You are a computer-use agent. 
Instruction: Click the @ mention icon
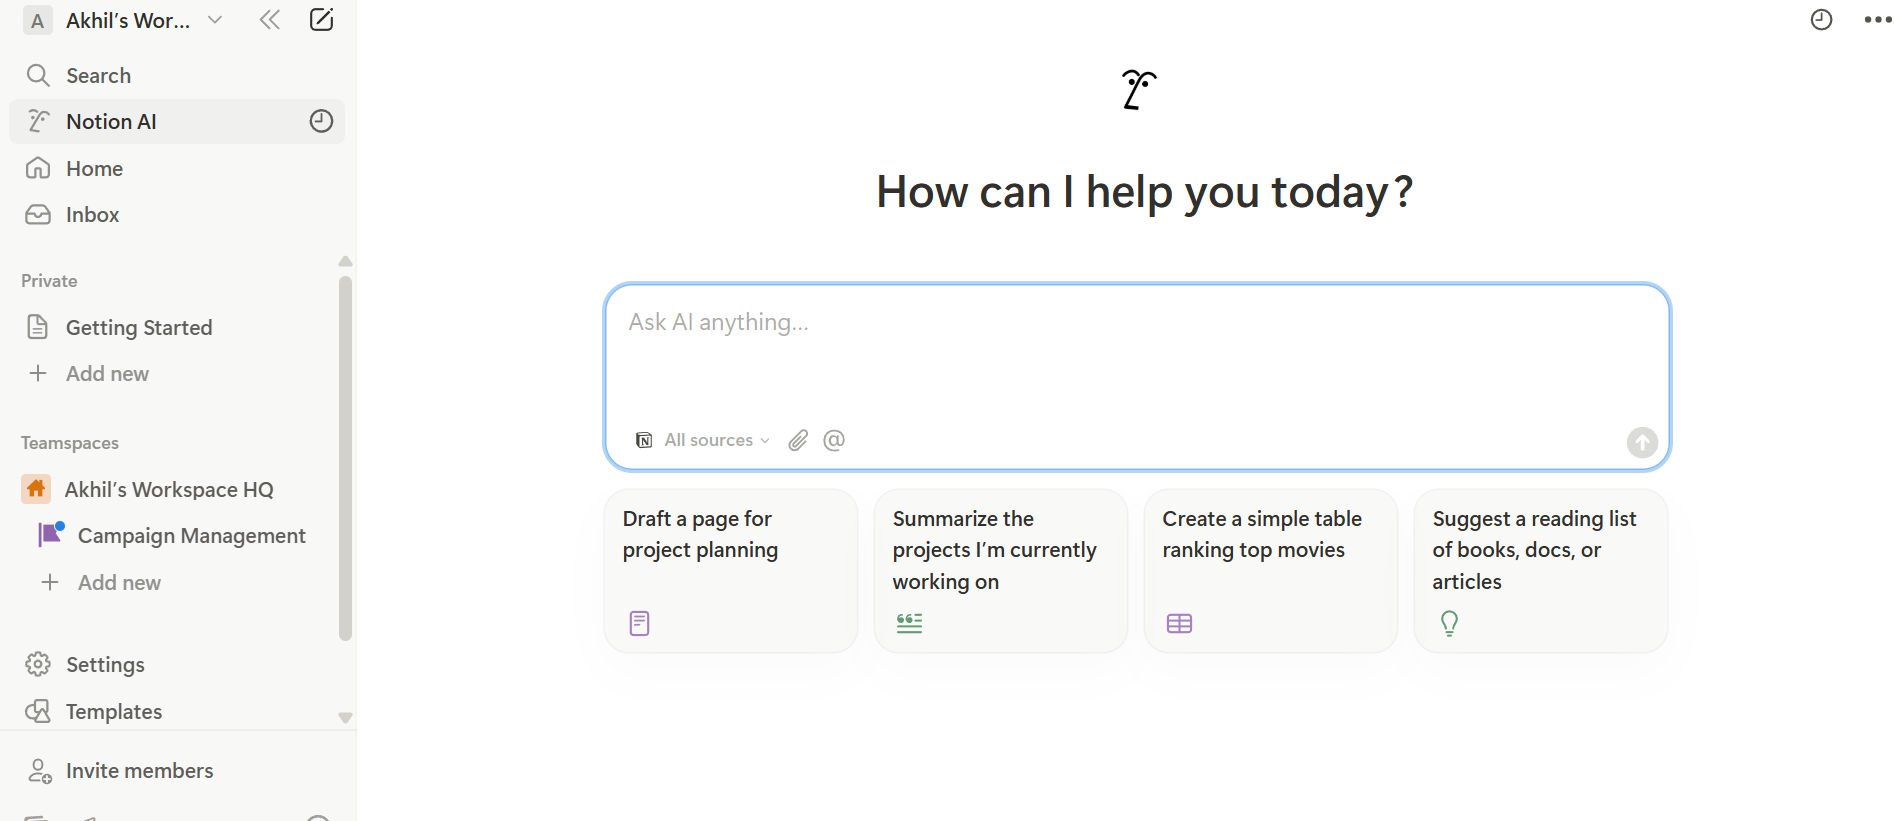(x=834, y=440)
